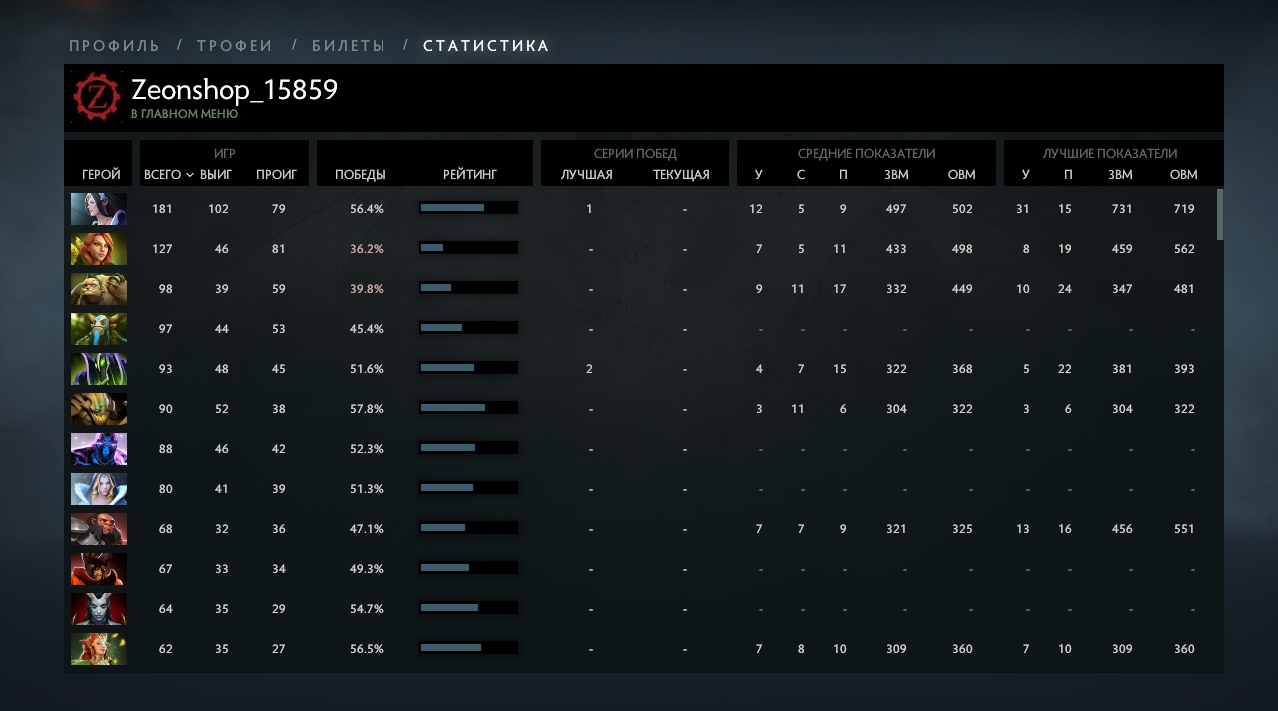1278x711 pixels.
Task: Sort by the РЕЙТИНГ column header
Action: (470, 175)
